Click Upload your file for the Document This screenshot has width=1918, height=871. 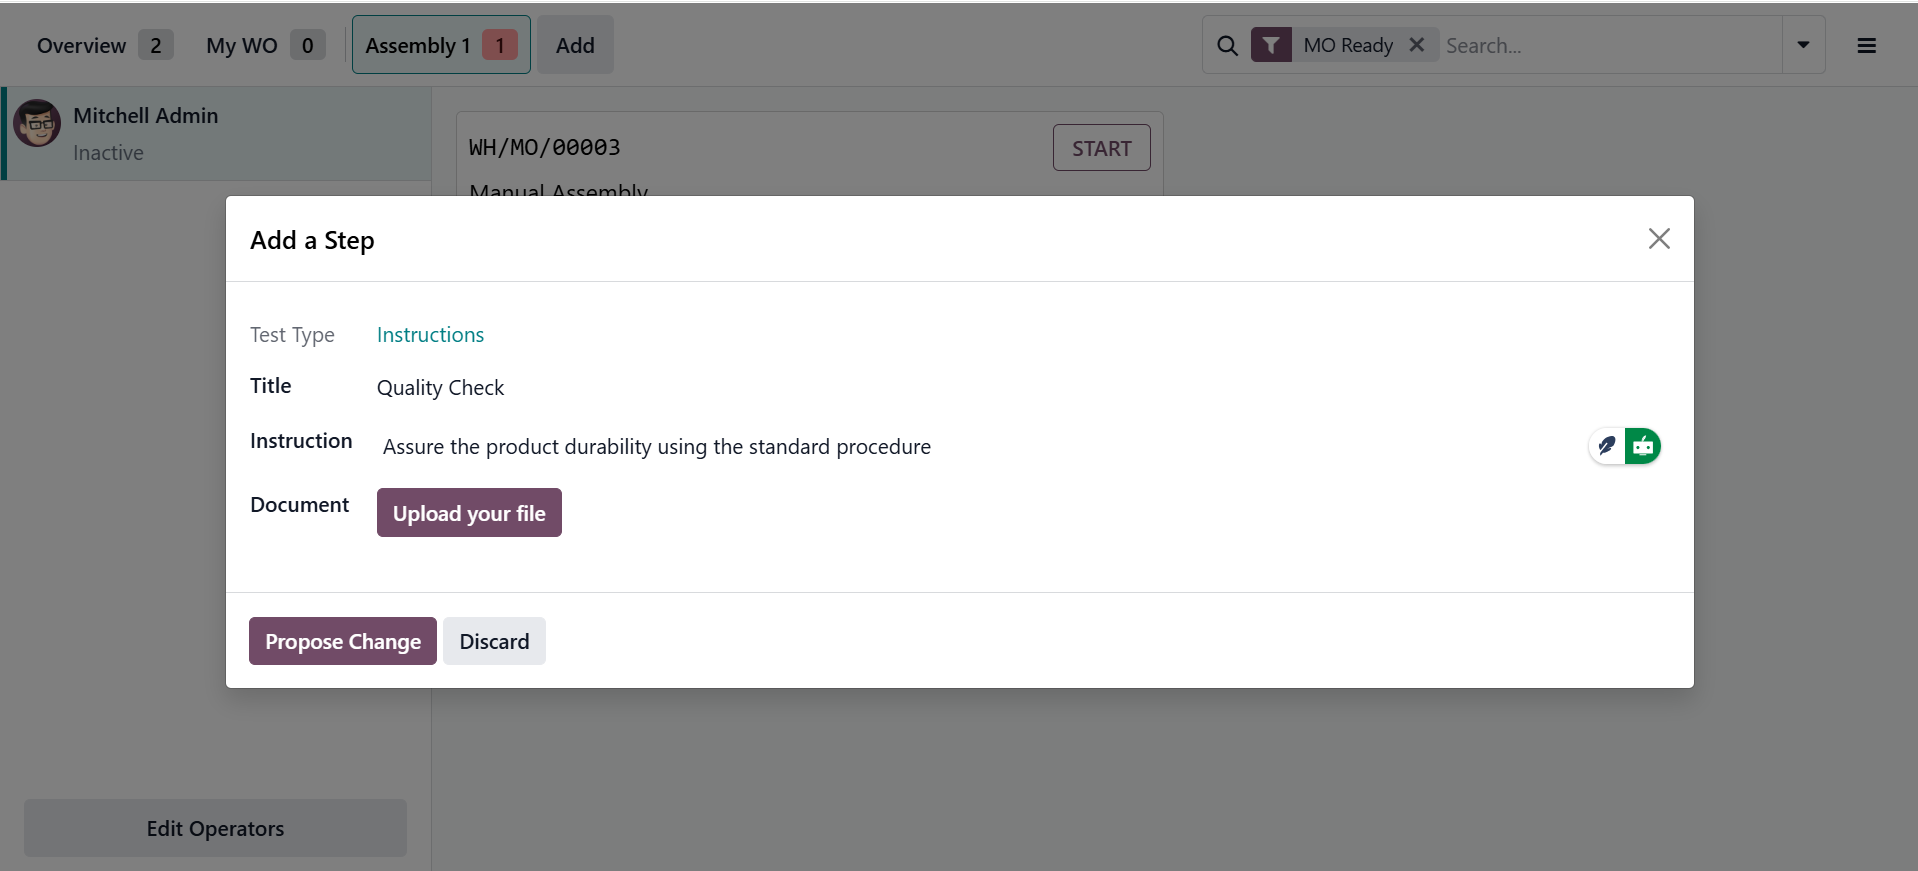(x=469, y=512)
